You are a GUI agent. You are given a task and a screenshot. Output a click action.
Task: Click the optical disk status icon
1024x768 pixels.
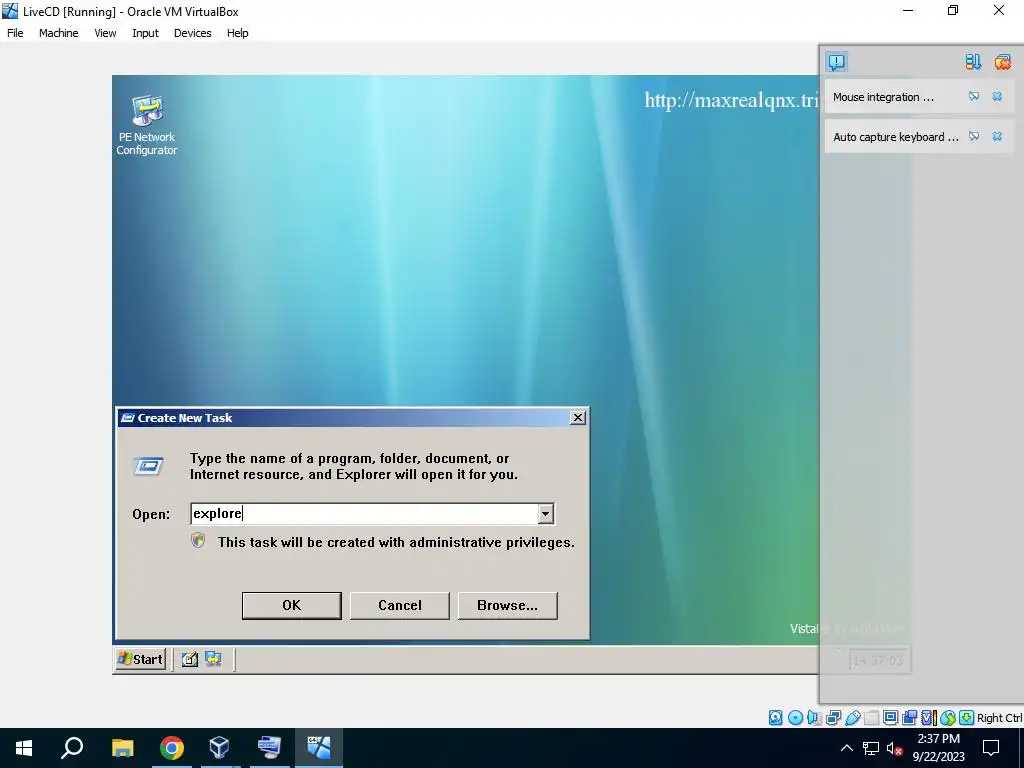click(795, 718)
